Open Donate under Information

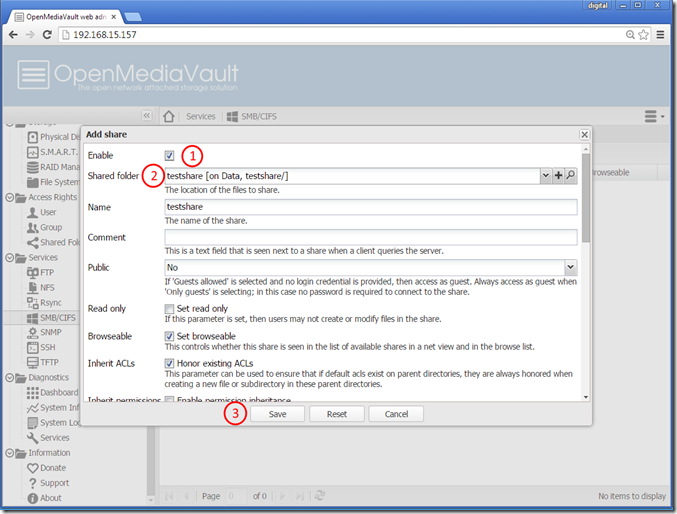click(47, 468)
